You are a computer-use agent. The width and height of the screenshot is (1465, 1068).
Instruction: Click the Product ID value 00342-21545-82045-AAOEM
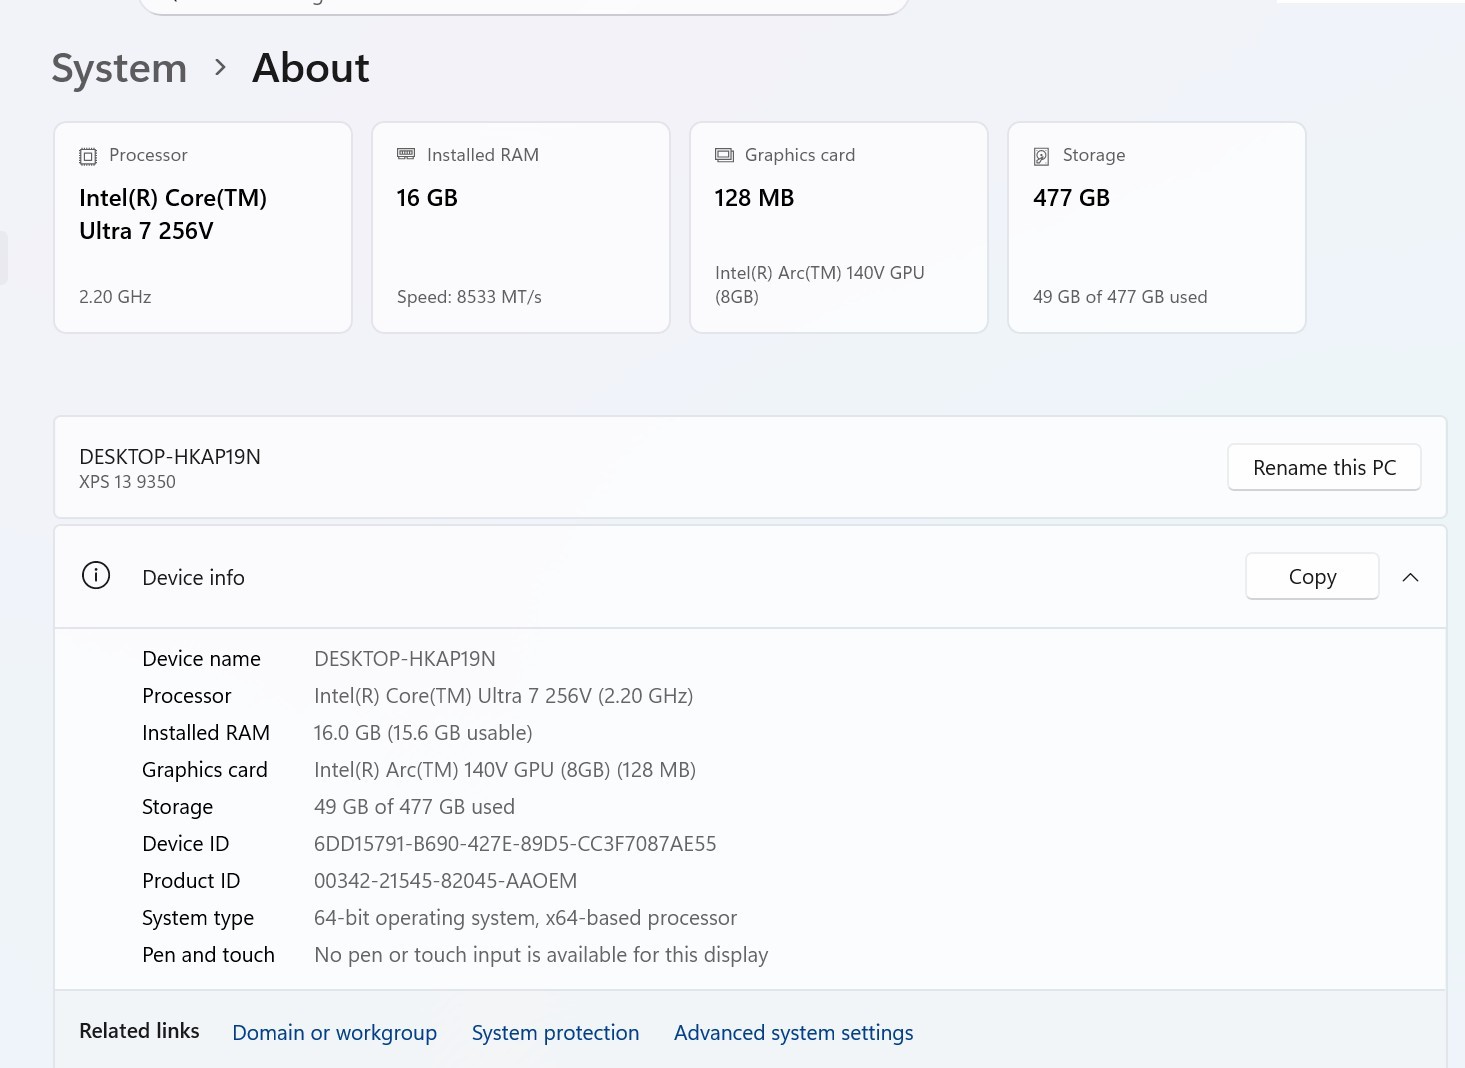pos(445,881)
